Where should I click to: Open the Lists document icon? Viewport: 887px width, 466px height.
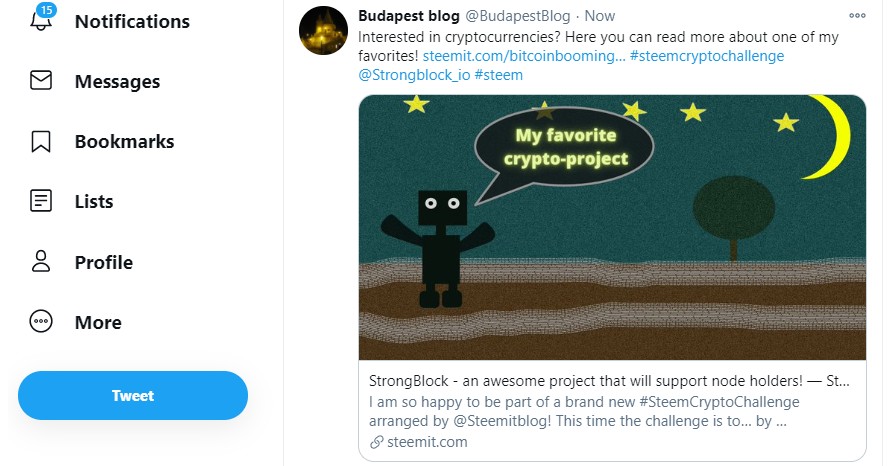(x=41, y=202)
